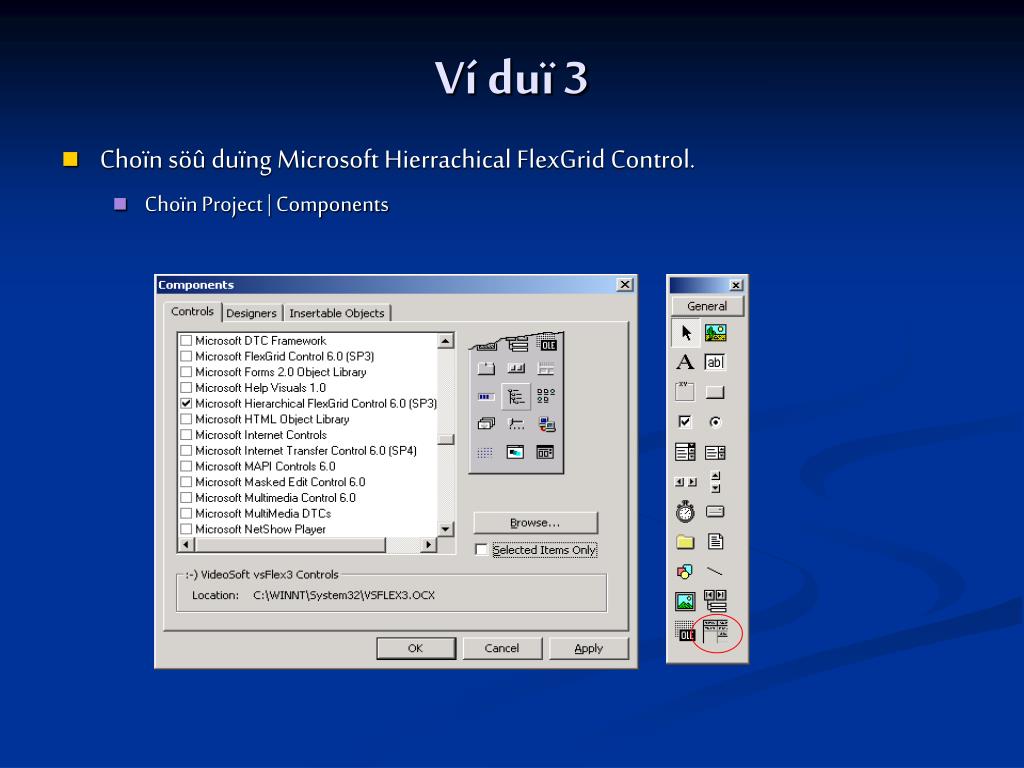Check Microsoft Internet Controls
The height and width of the screenshot is (768, 1024).
pos(186,435)
